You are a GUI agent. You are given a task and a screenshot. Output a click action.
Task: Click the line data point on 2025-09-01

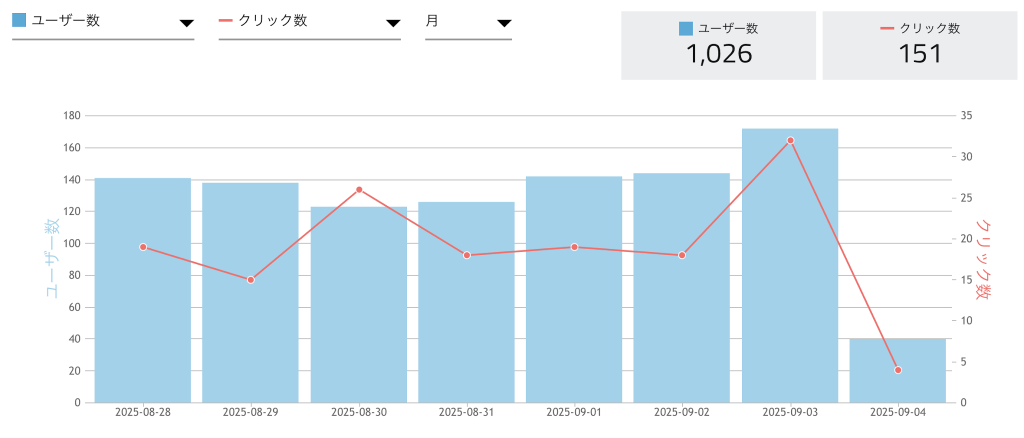click(575, 247)
